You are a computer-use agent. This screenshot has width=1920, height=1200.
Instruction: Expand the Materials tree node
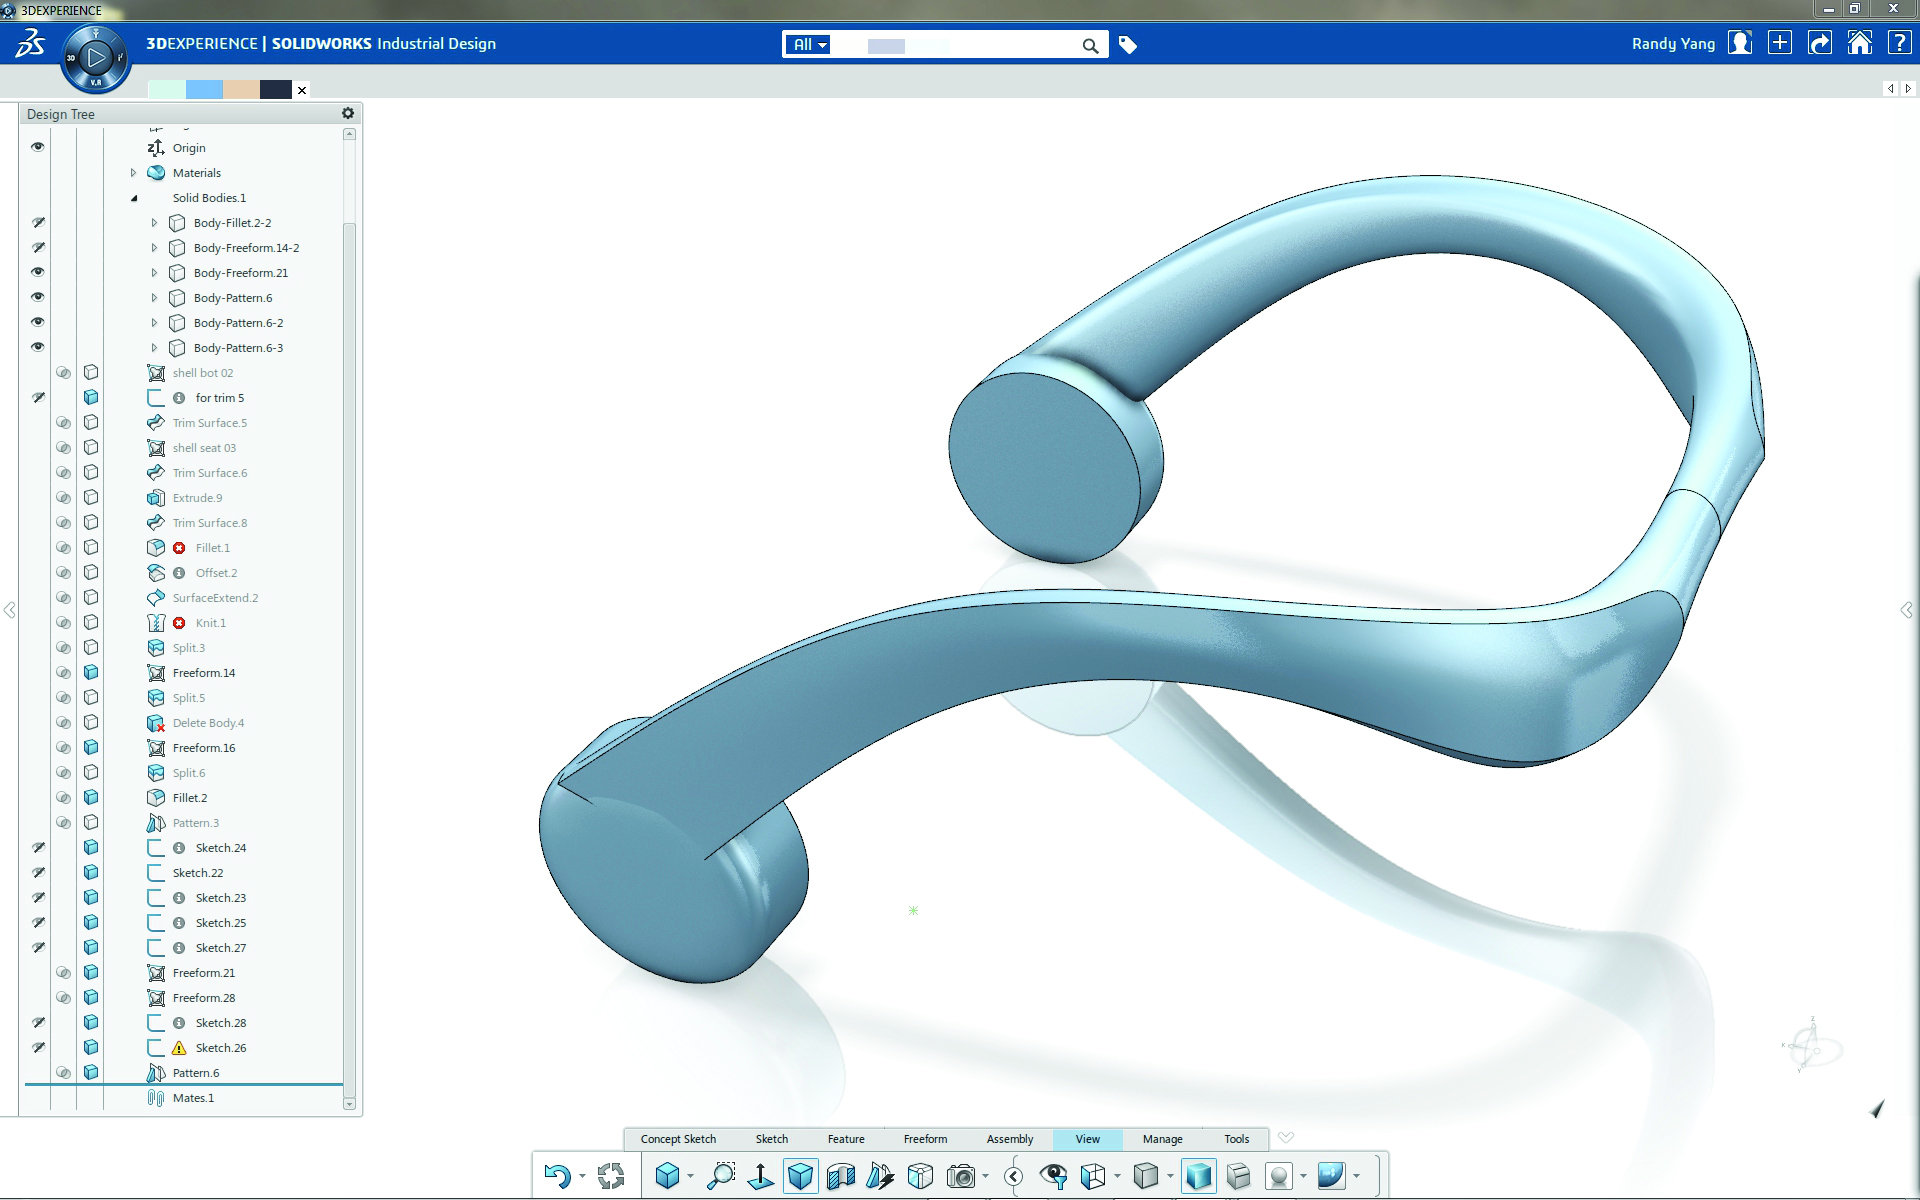[133, 173]
